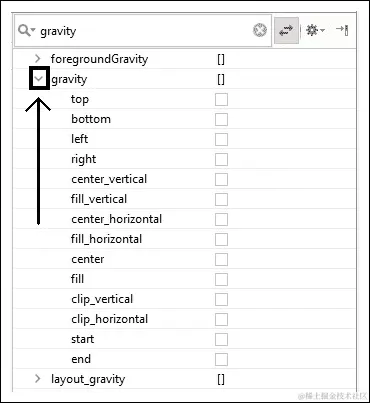370x403 pixels.
Task: Select the clip_vertical label
Action: [102, 299]
